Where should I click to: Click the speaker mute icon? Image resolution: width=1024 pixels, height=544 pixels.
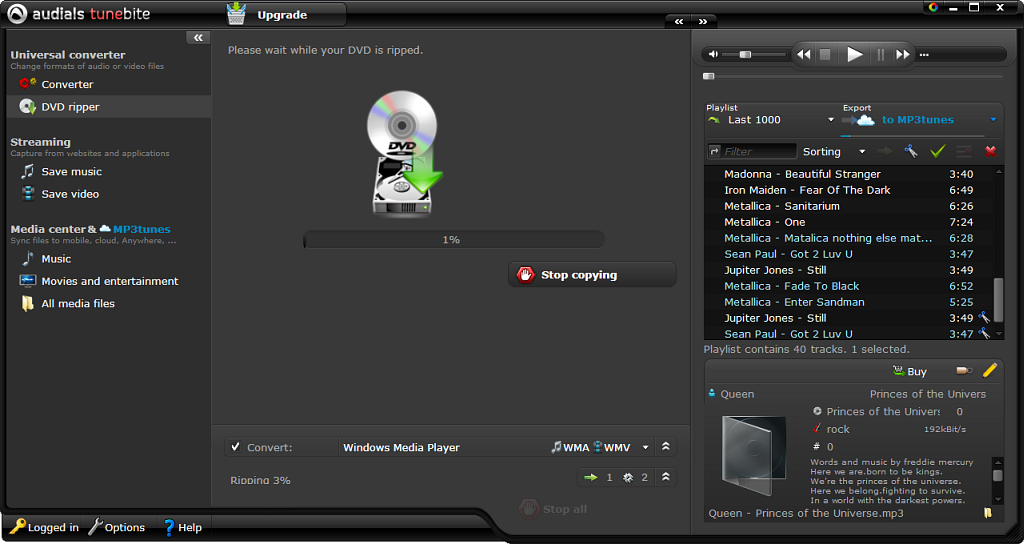click(713, 55)
